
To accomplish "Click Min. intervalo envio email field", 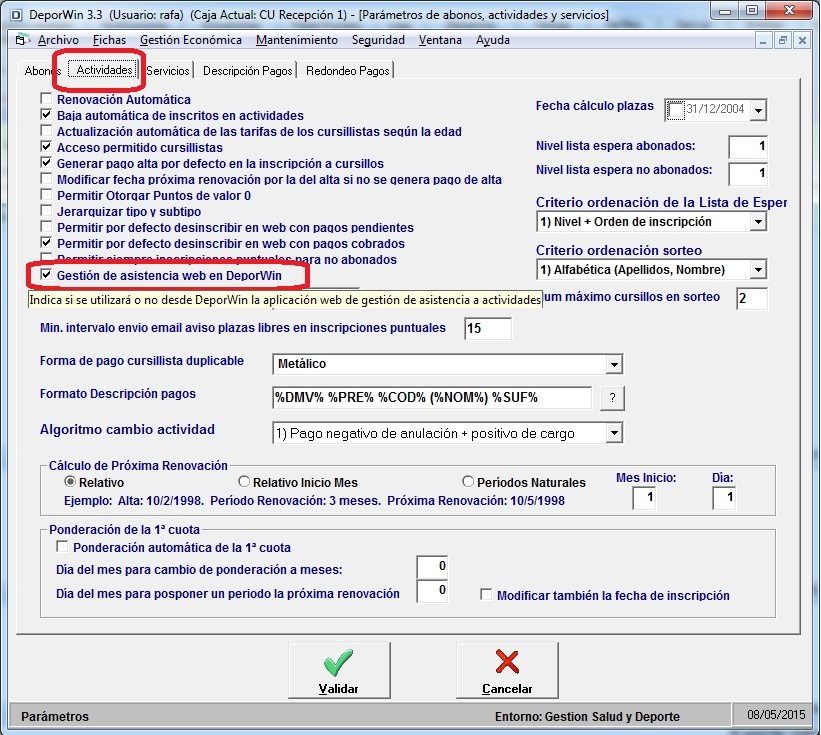I will [488, 329].
